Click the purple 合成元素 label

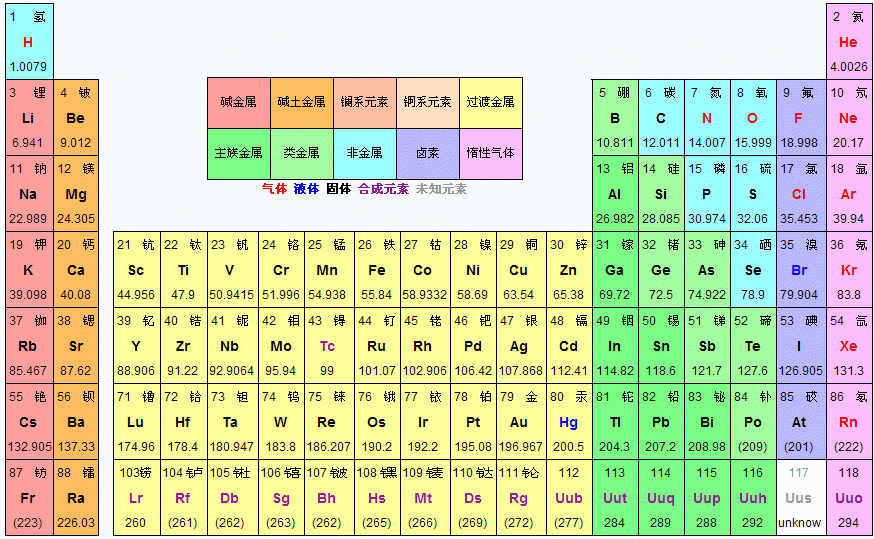point(383,189)
